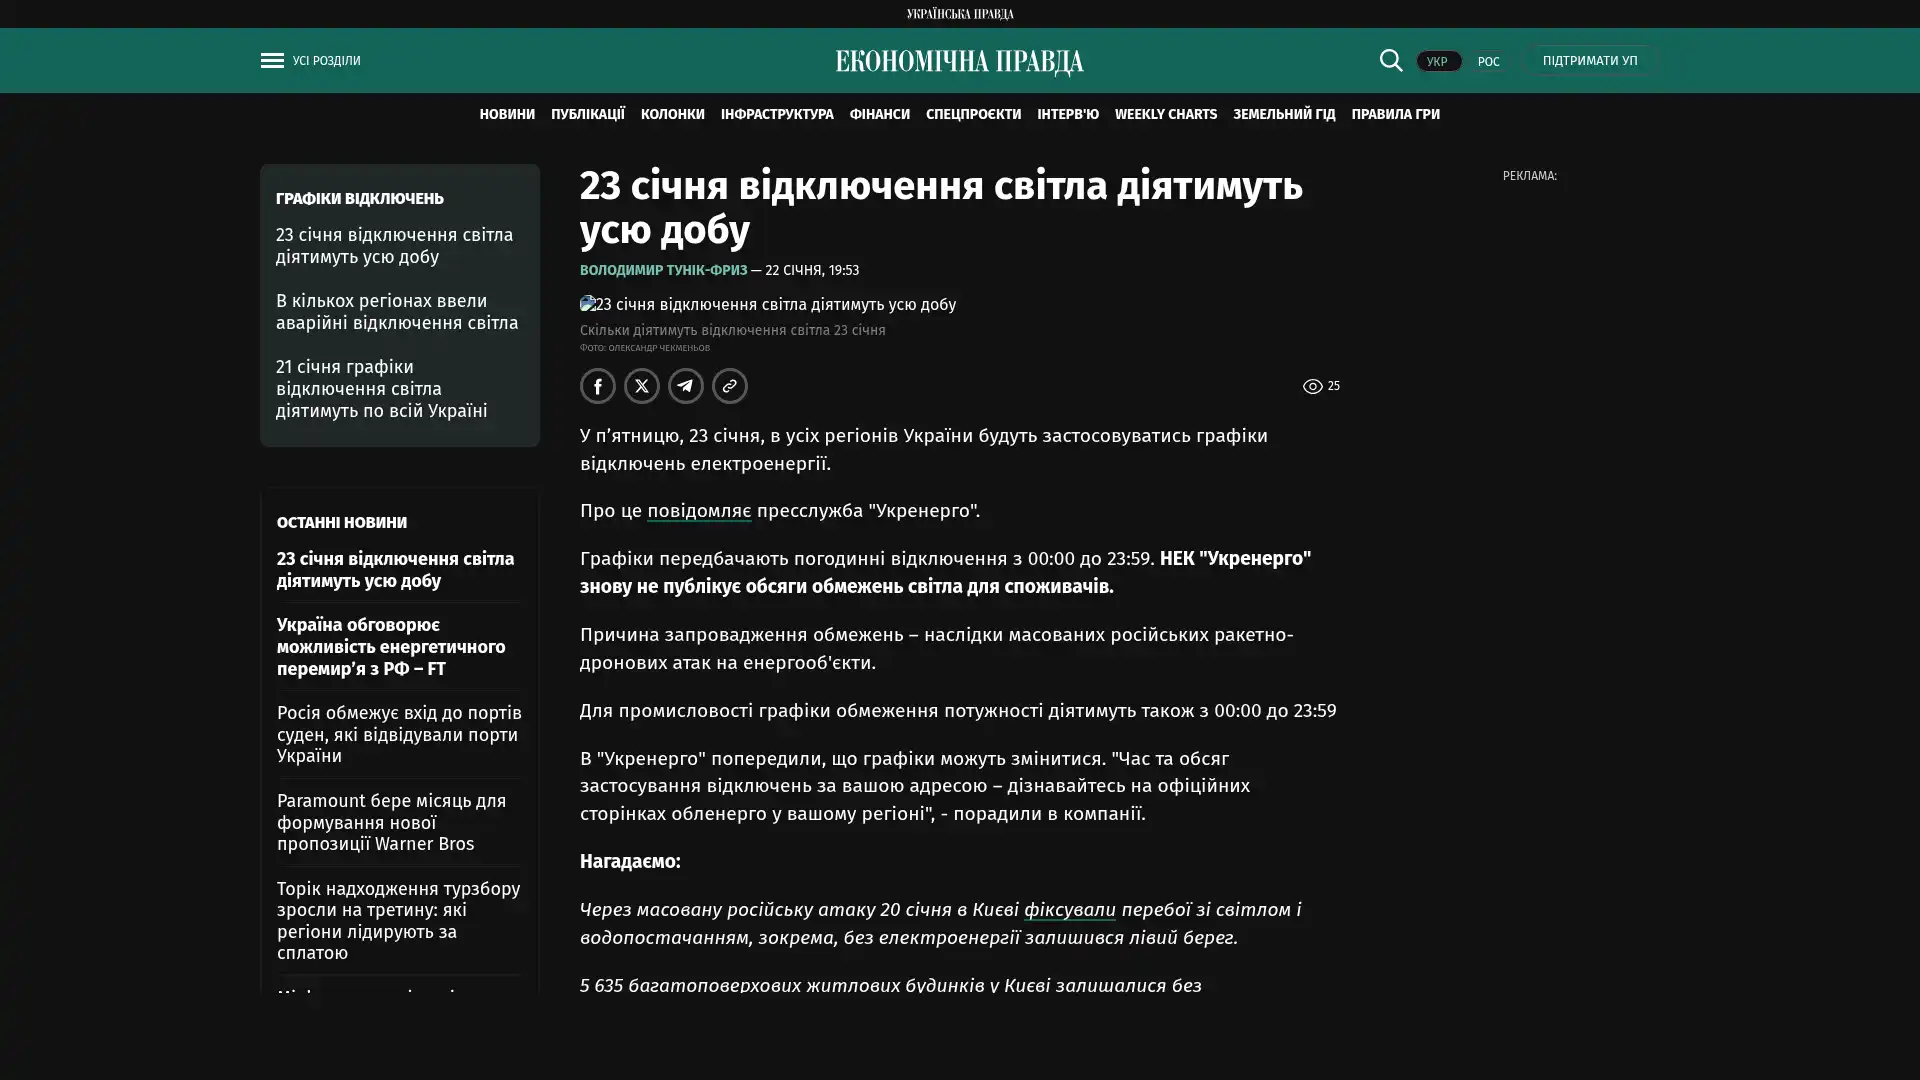Open the Новини section
1920x1080 pixels.
point(507,114)
